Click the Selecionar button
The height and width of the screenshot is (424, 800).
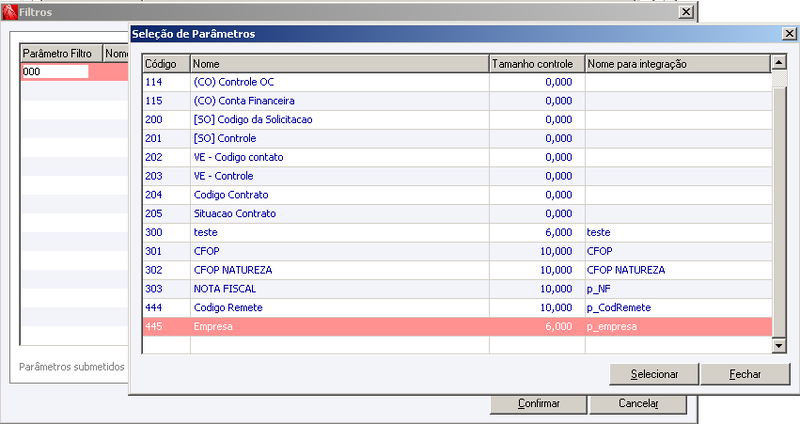(x=654, y=374)
